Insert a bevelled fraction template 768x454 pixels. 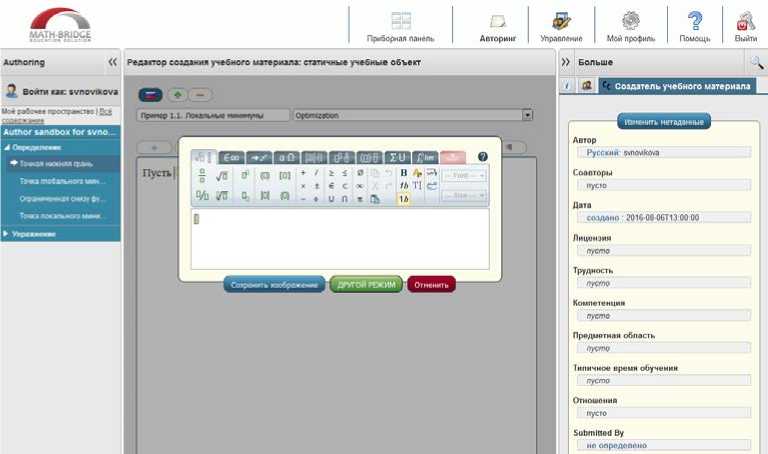202,195
